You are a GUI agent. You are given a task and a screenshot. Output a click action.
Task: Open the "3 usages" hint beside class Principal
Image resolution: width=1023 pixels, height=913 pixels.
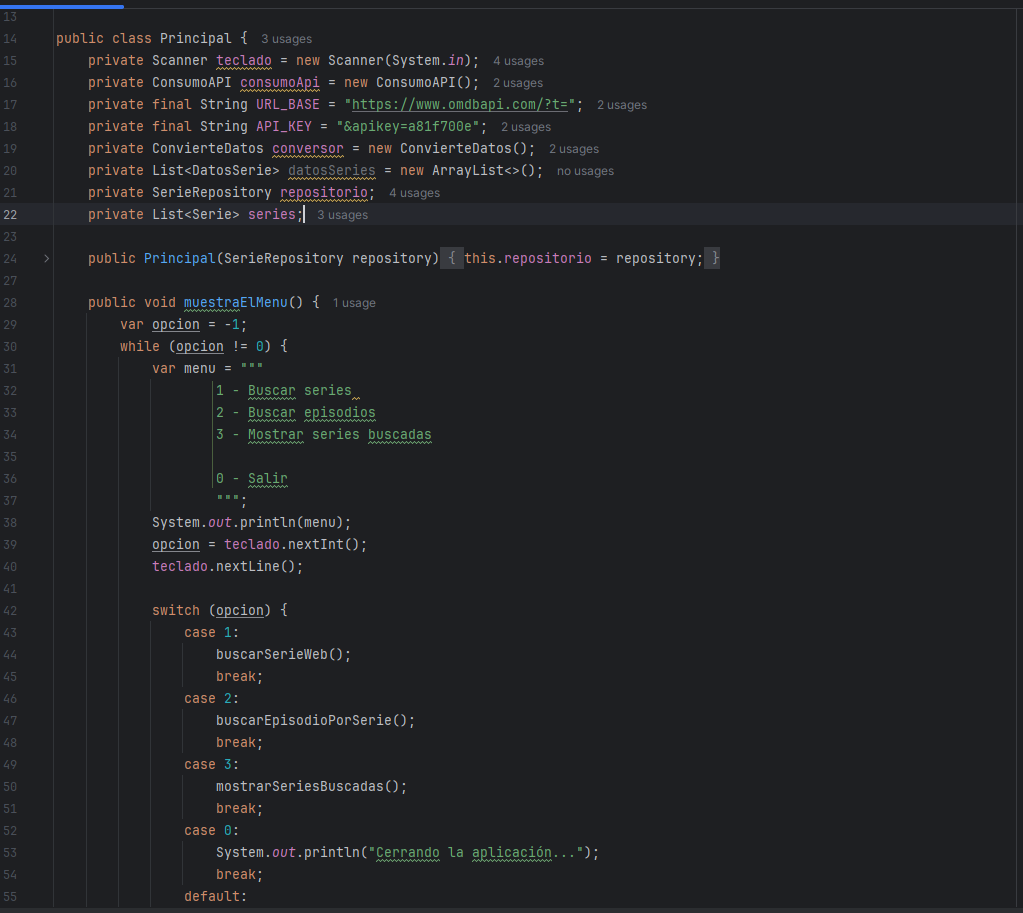click(x=286, y=39)
